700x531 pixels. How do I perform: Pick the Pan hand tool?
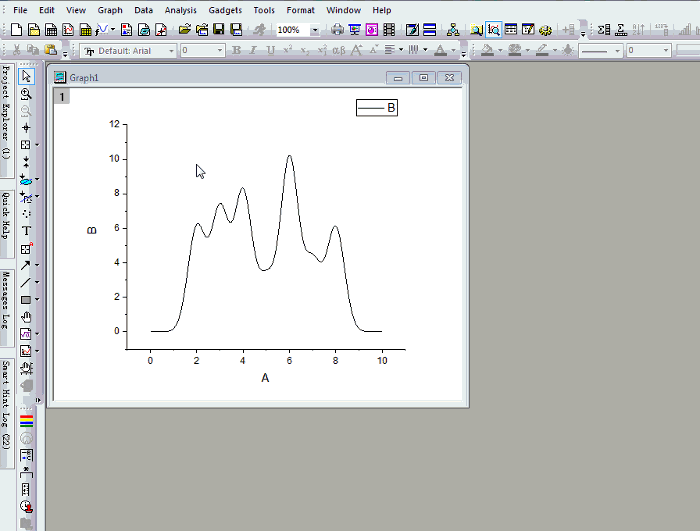tap(26, 317)
